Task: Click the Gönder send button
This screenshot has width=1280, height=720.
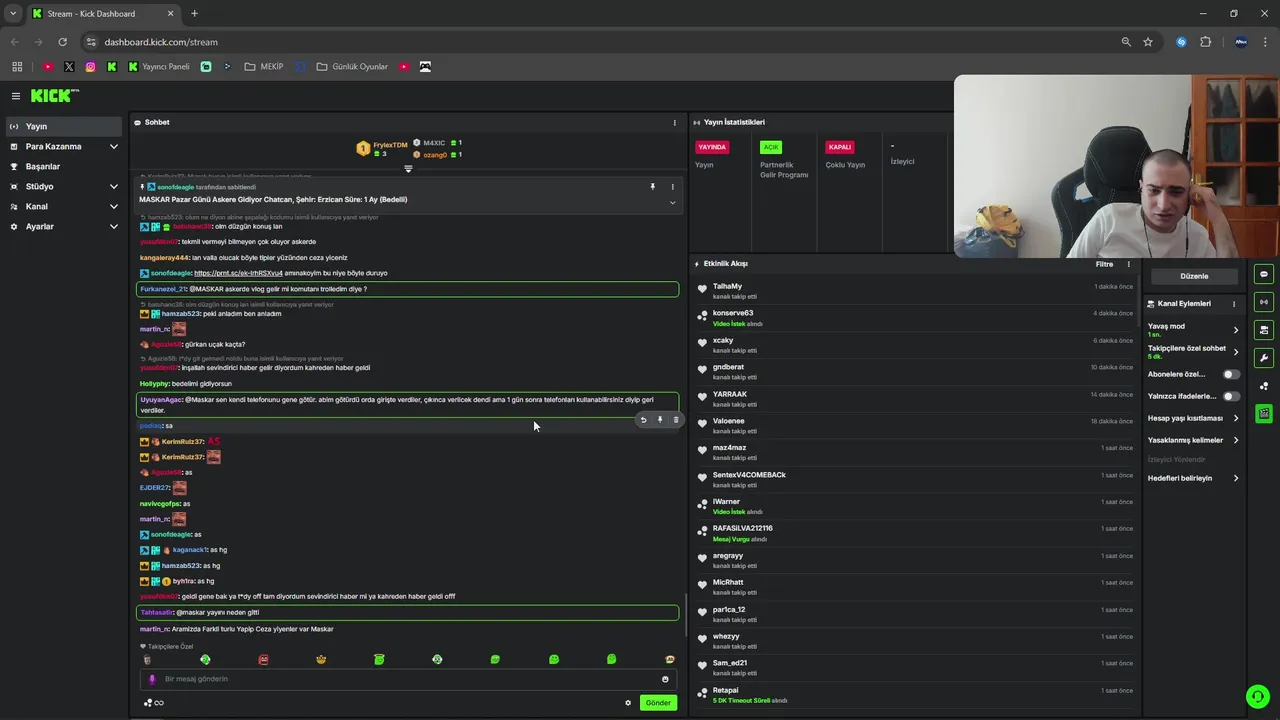Action: 658,703
